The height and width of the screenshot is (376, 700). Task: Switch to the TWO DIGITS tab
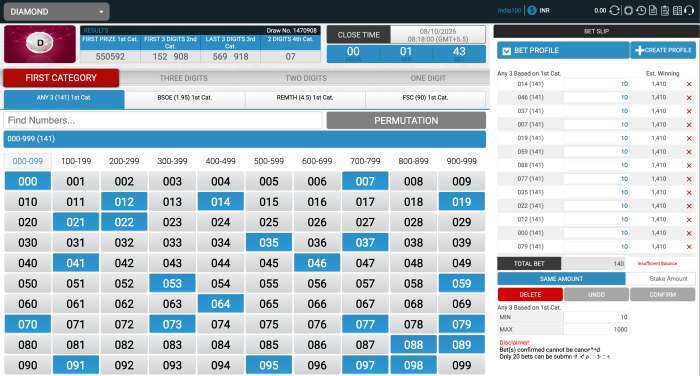point(306,78)
